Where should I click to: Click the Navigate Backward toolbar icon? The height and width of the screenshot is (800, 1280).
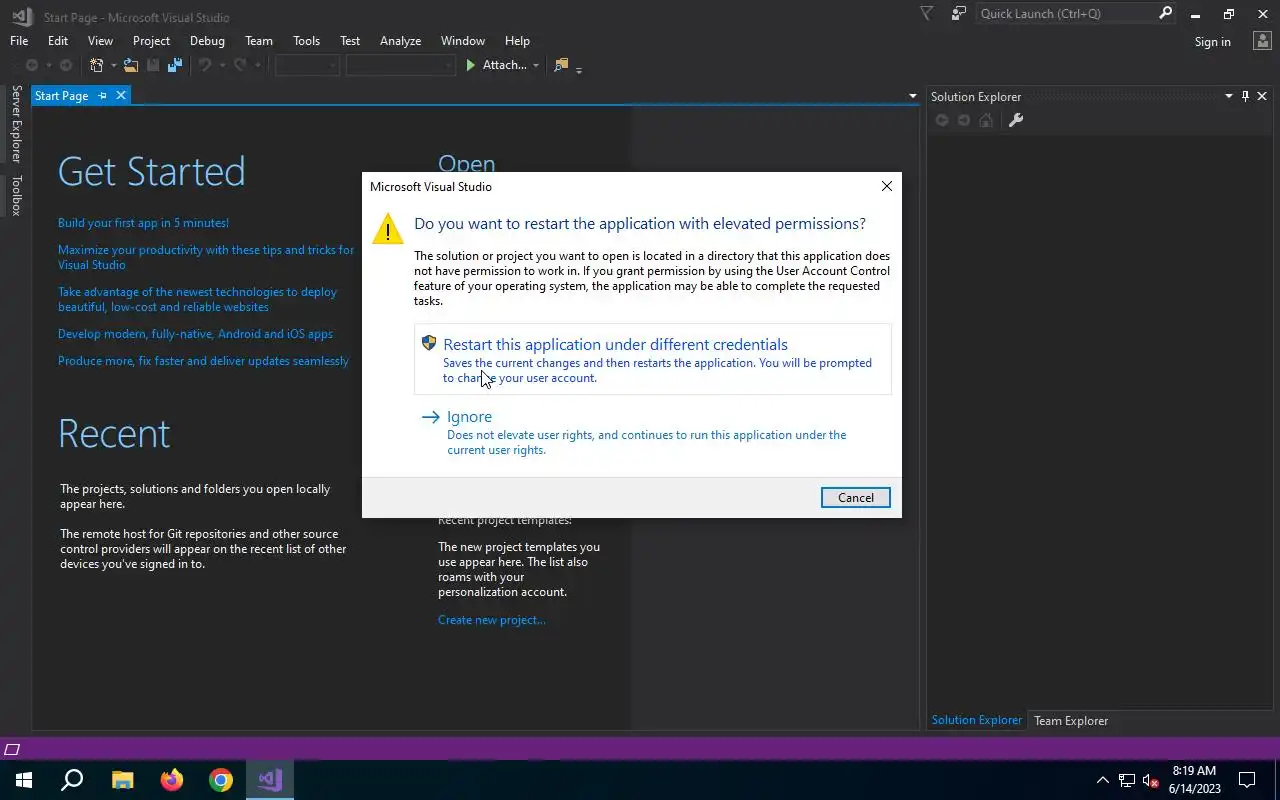coord(32,65)
